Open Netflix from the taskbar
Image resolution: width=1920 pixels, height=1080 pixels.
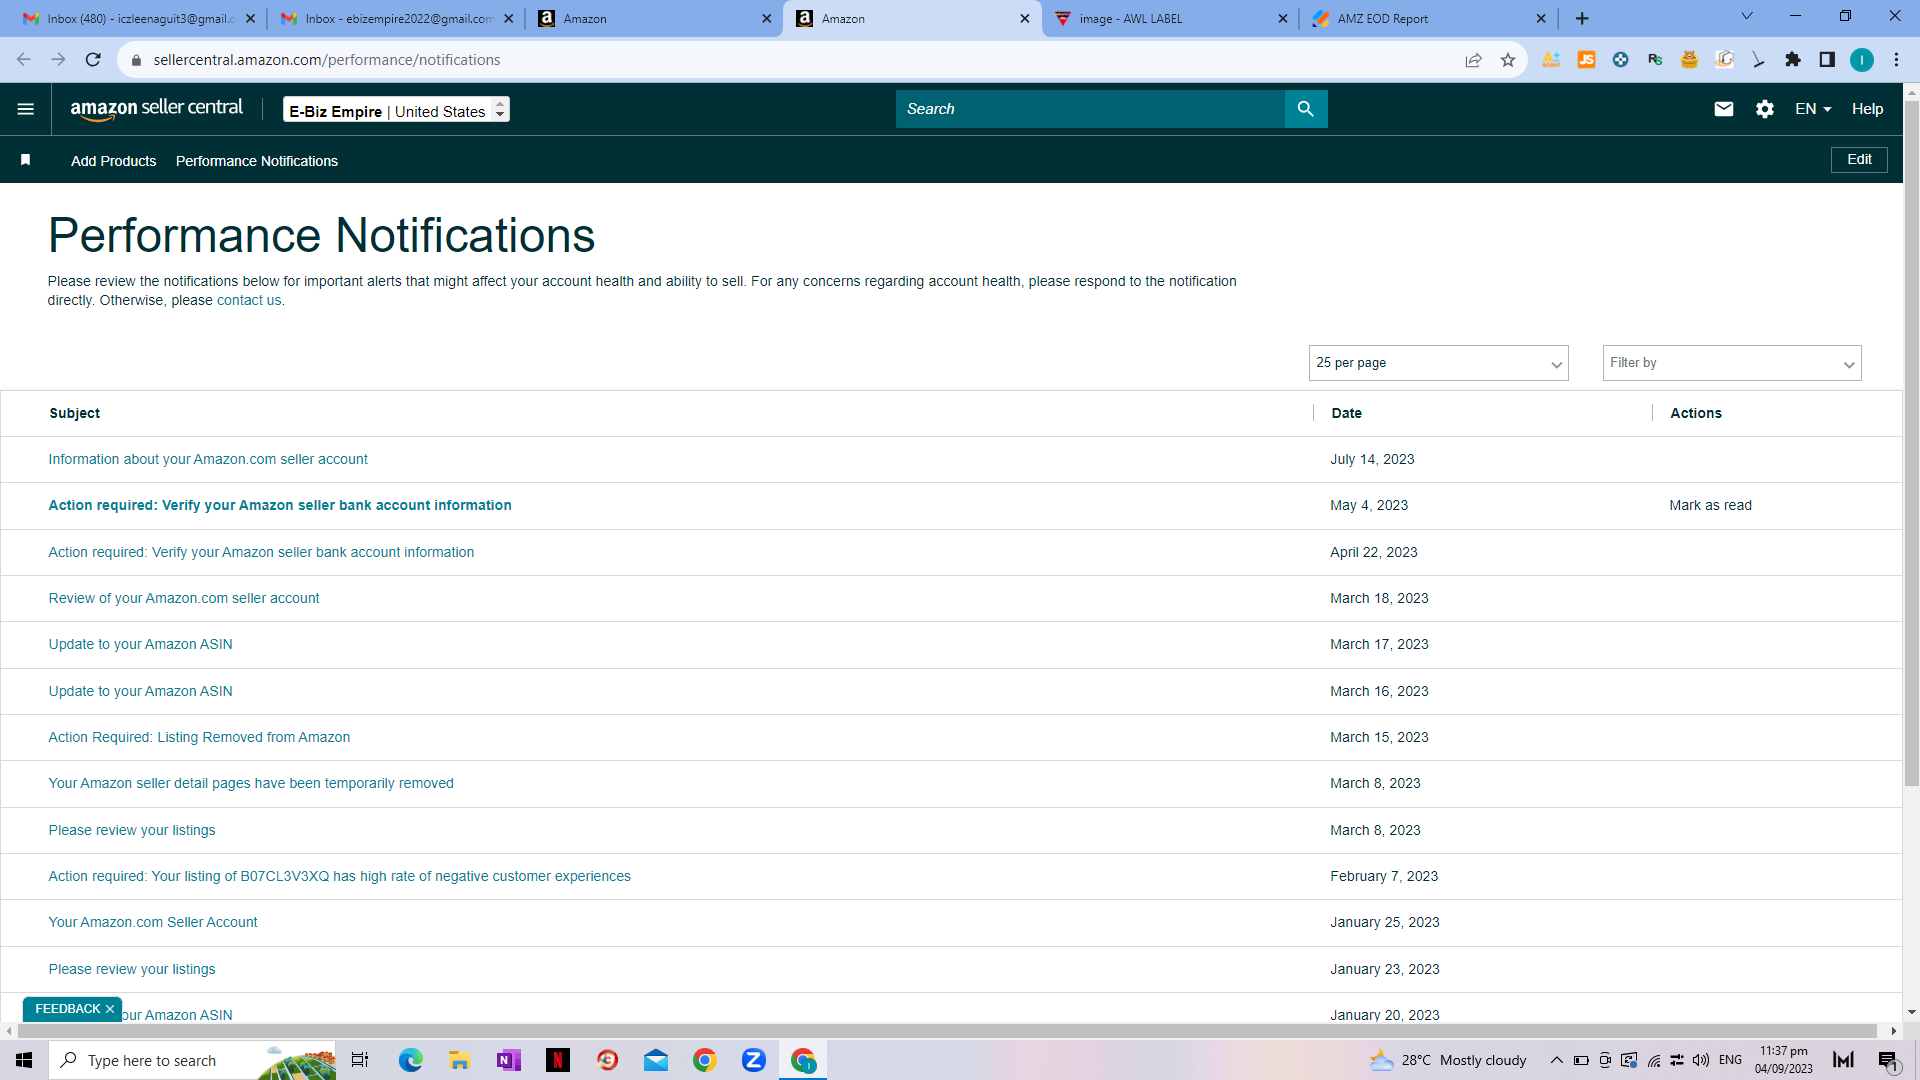pyautogui.click(x=558, y=1060)
